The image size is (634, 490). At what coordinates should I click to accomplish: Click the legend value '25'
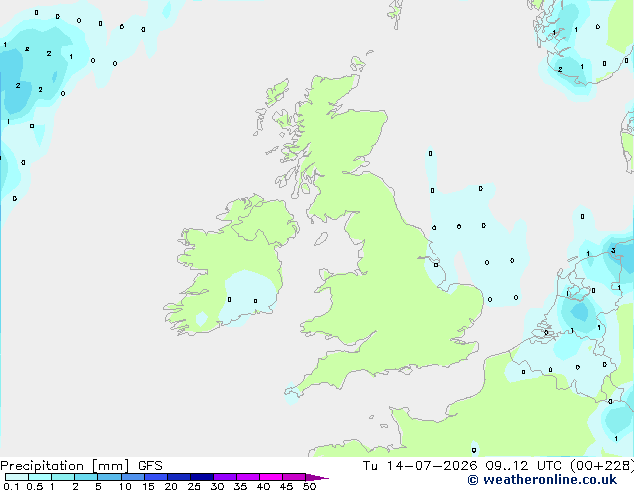(194, 486)
